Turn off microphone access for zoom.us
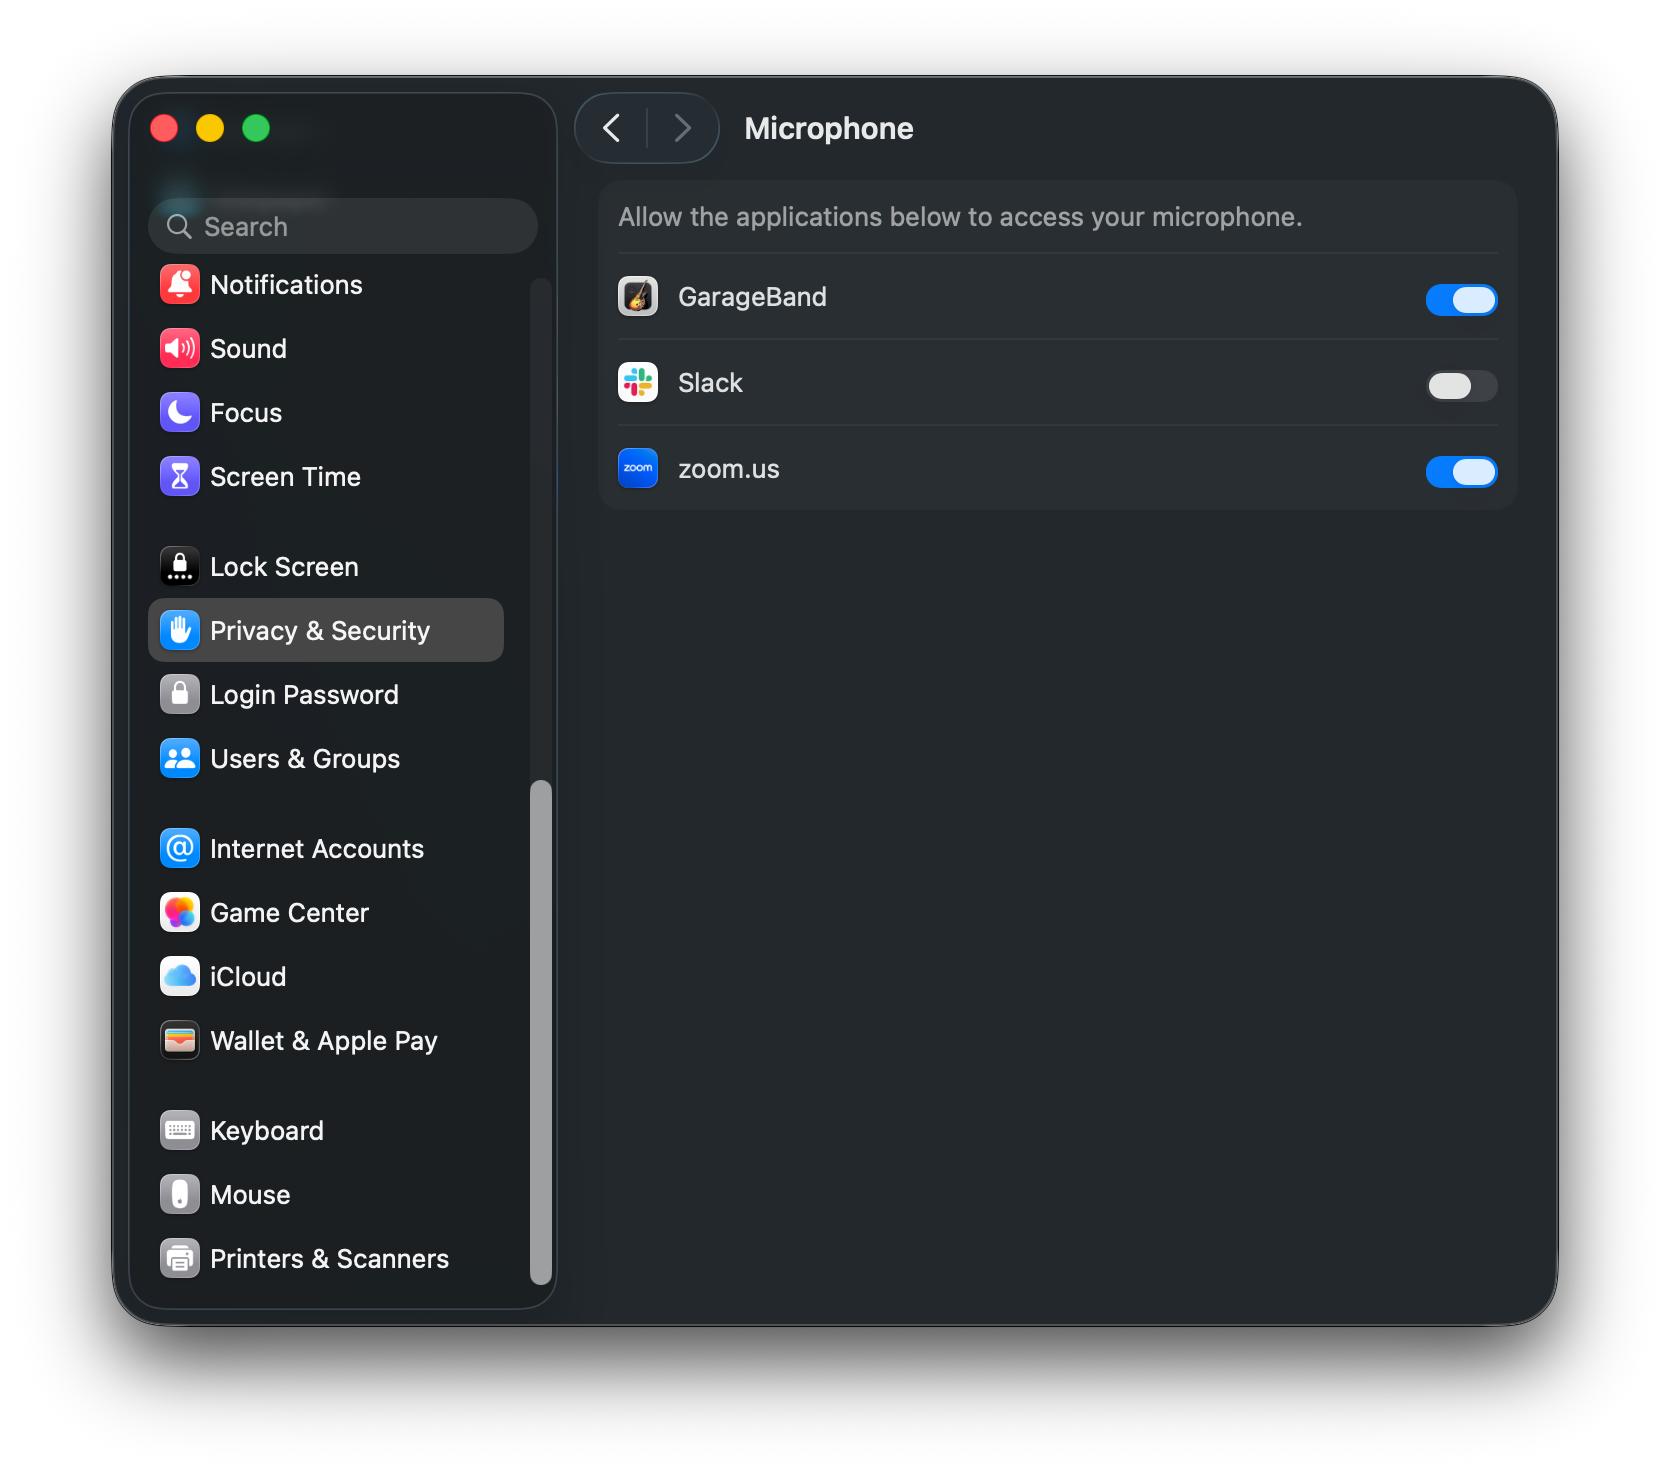Image resolution: width=1670 pixels, height=1474 pixels. [1461, 472]
